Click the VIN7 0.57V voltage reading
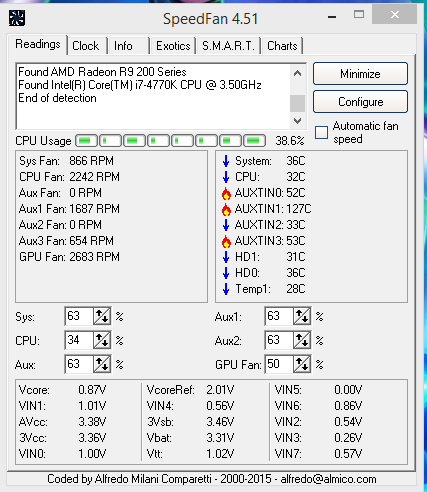This screenshot has width=427, height=492. [318, 454]
